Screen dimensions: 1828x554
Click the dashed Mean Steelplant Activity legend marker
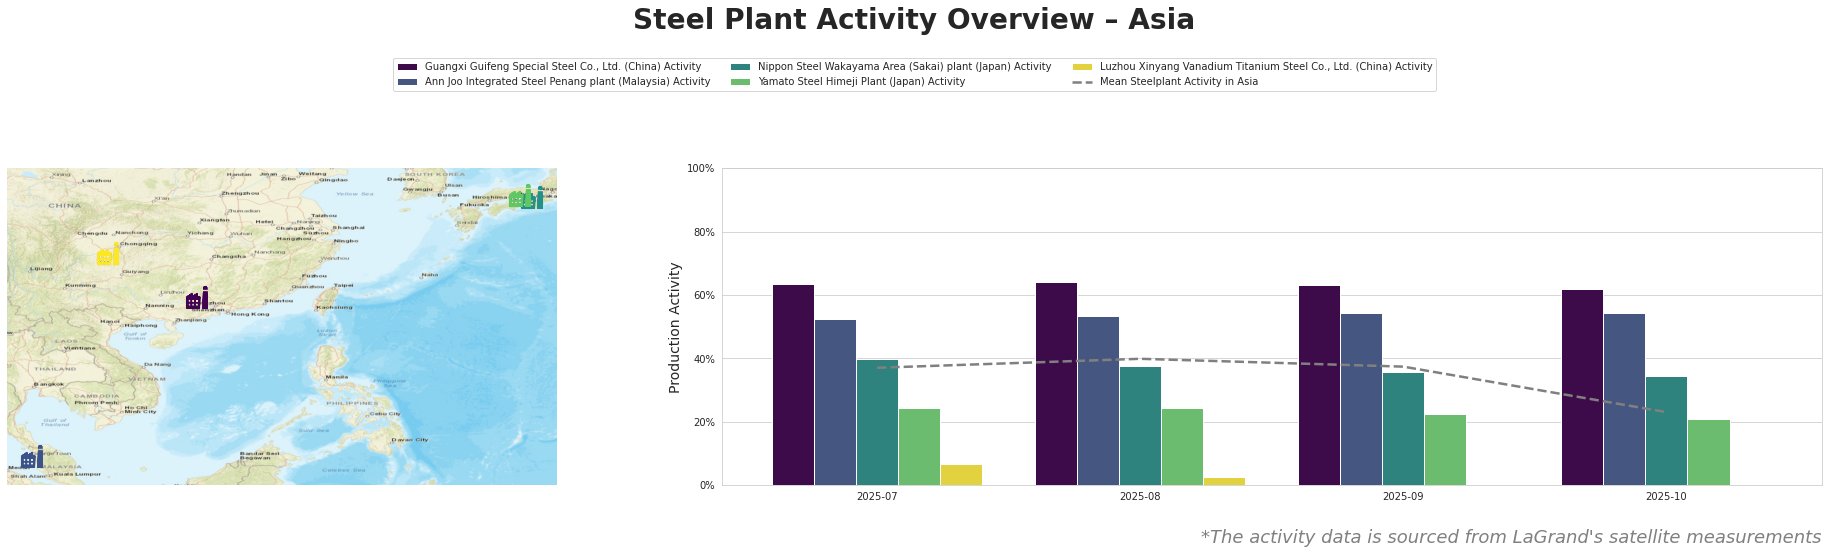pyautogui.click(x=1082, y=82)
